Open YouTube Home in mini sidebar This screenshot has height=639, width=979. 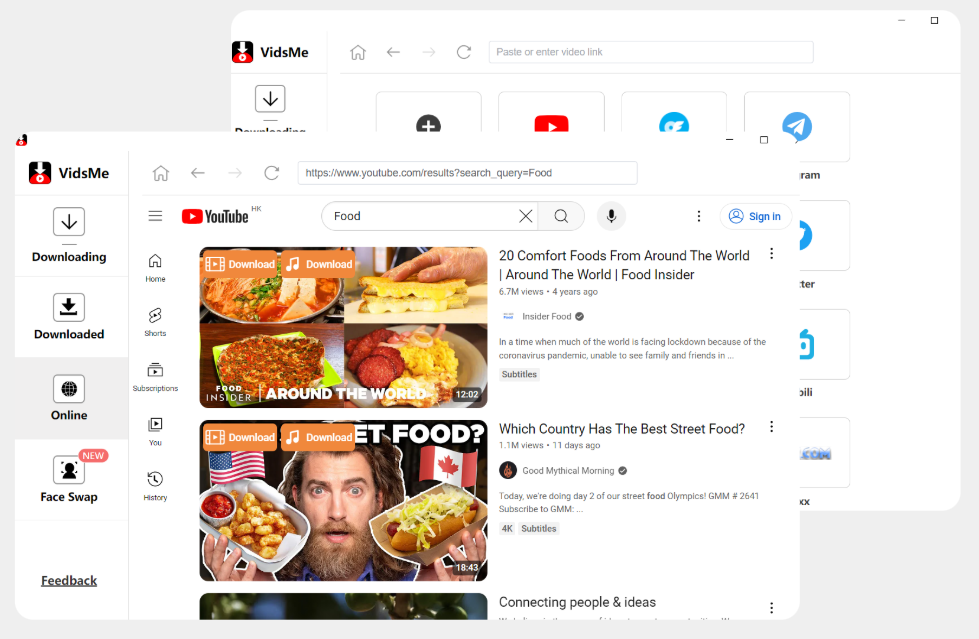tap(155, 268)
